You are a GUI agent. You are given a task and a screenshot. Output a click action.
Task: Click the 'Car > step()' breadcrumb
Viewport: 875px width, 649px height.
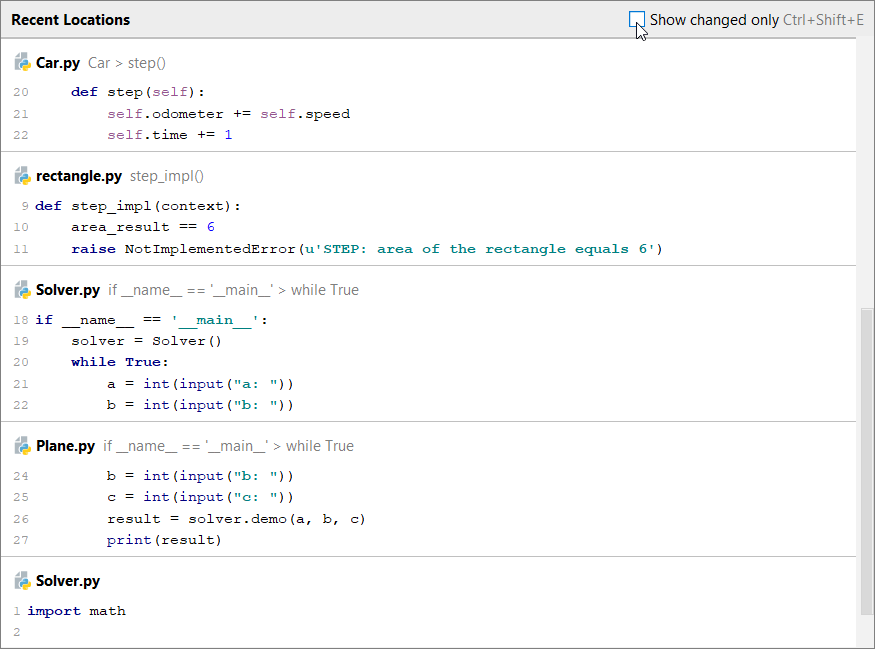tap(127, 63)
